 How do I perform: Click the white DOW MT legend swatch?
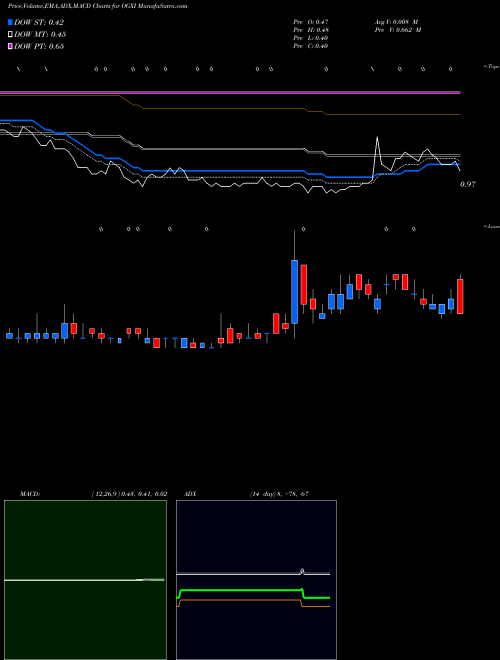tap(10, 34)
